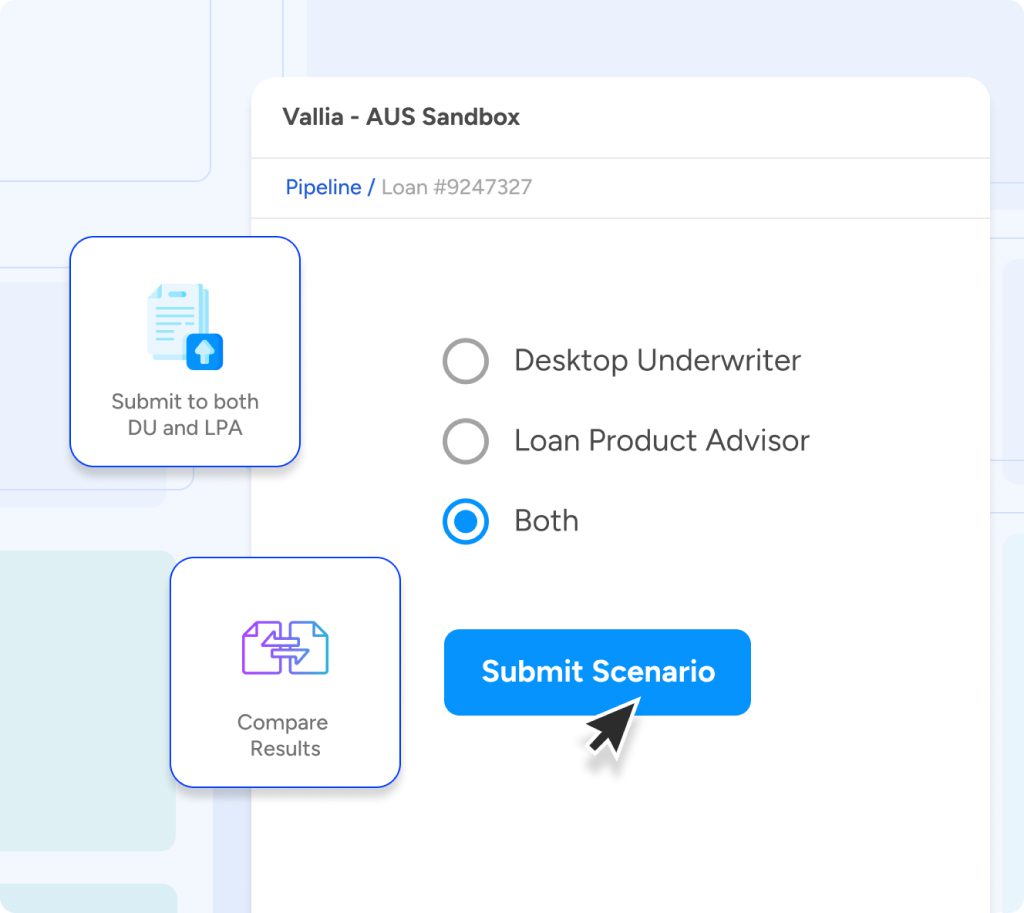Click the Loan Product Advisor label text
The image size is (1024, 913).
662,441
